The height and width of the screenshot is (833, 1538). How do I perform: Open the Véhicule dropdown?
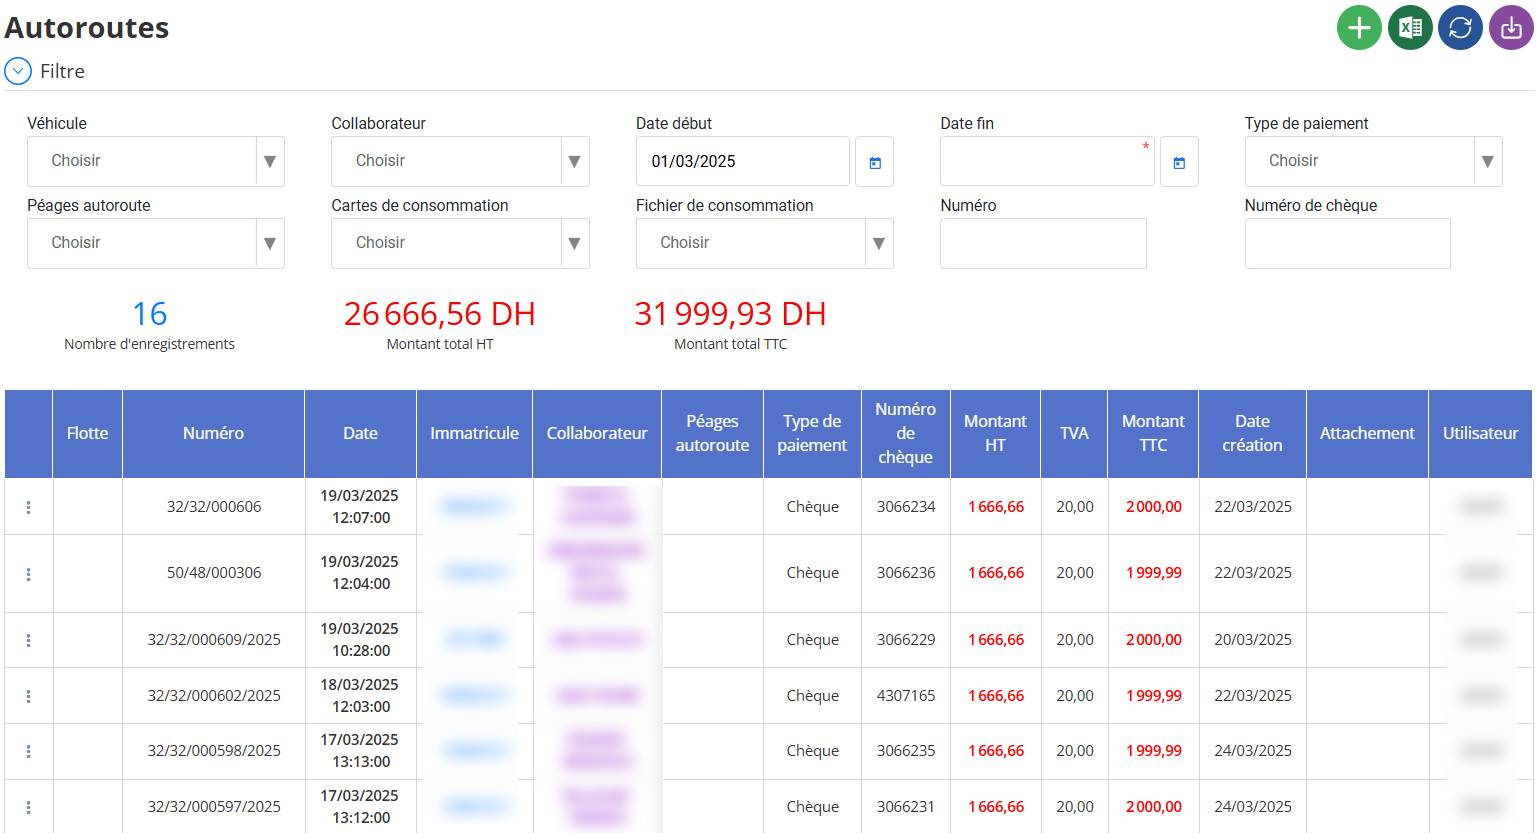[156, 161]
